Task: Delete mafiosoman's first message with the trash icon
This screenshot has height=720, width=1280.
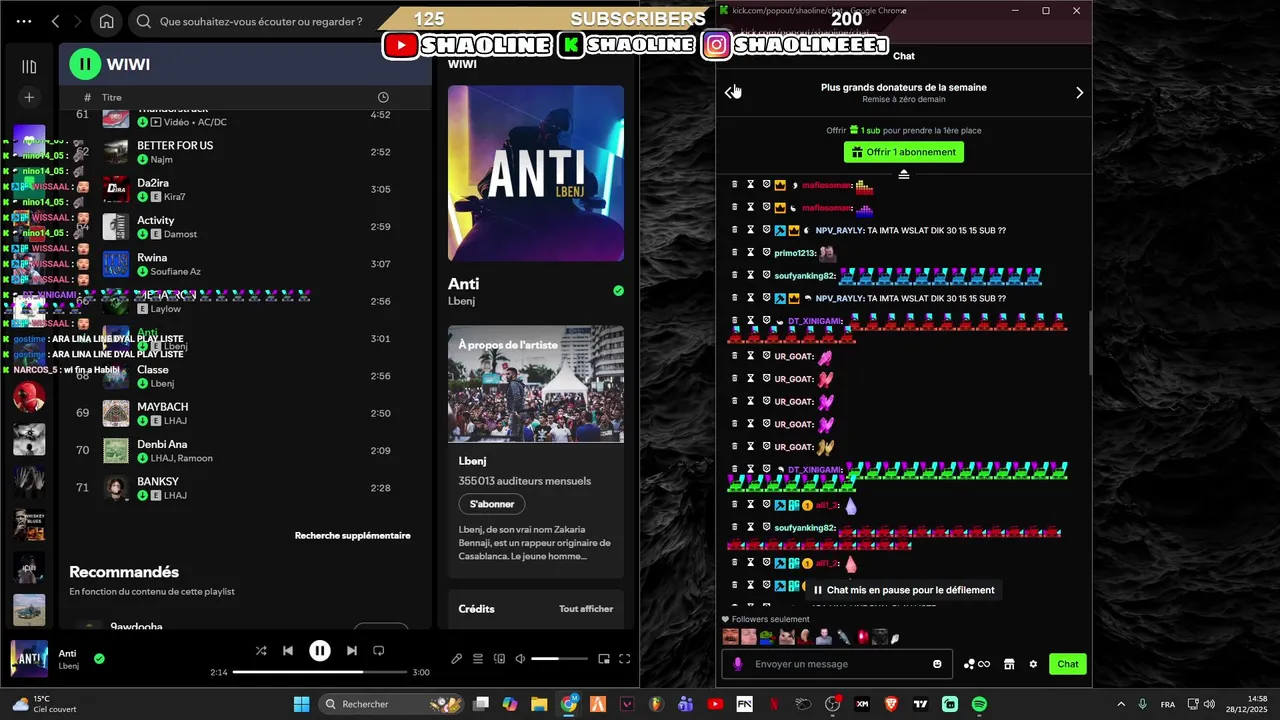Action: 735,185
